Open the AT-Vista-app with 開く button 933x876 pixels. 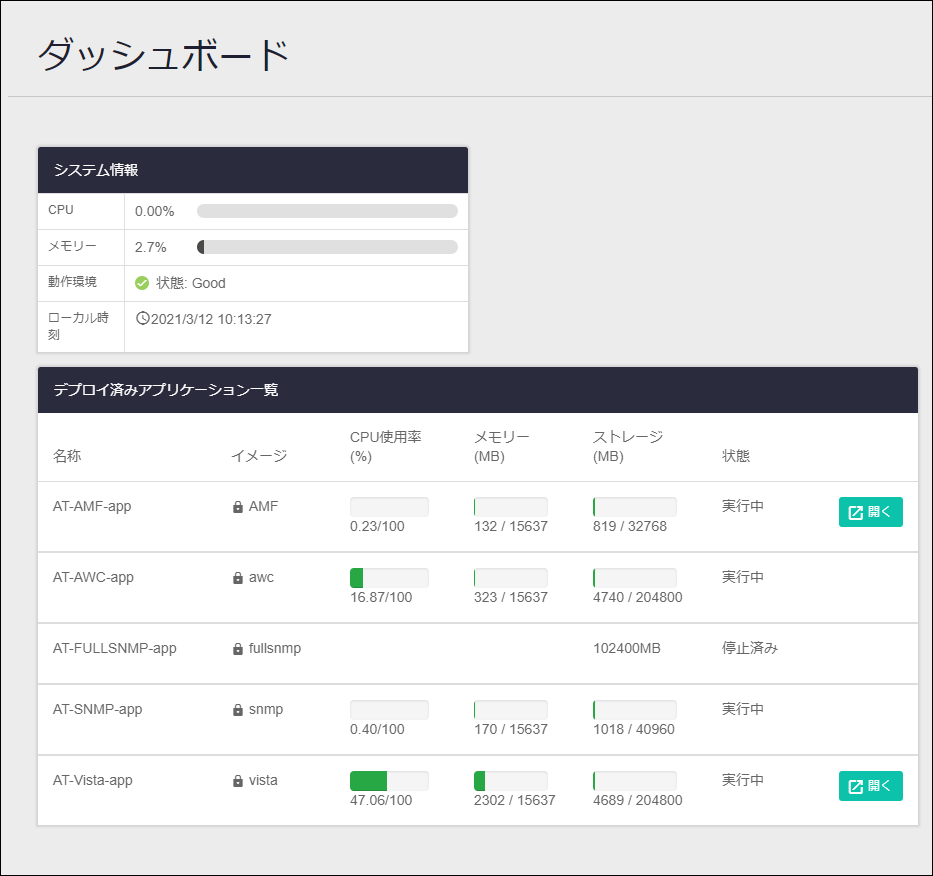point(871,786)
